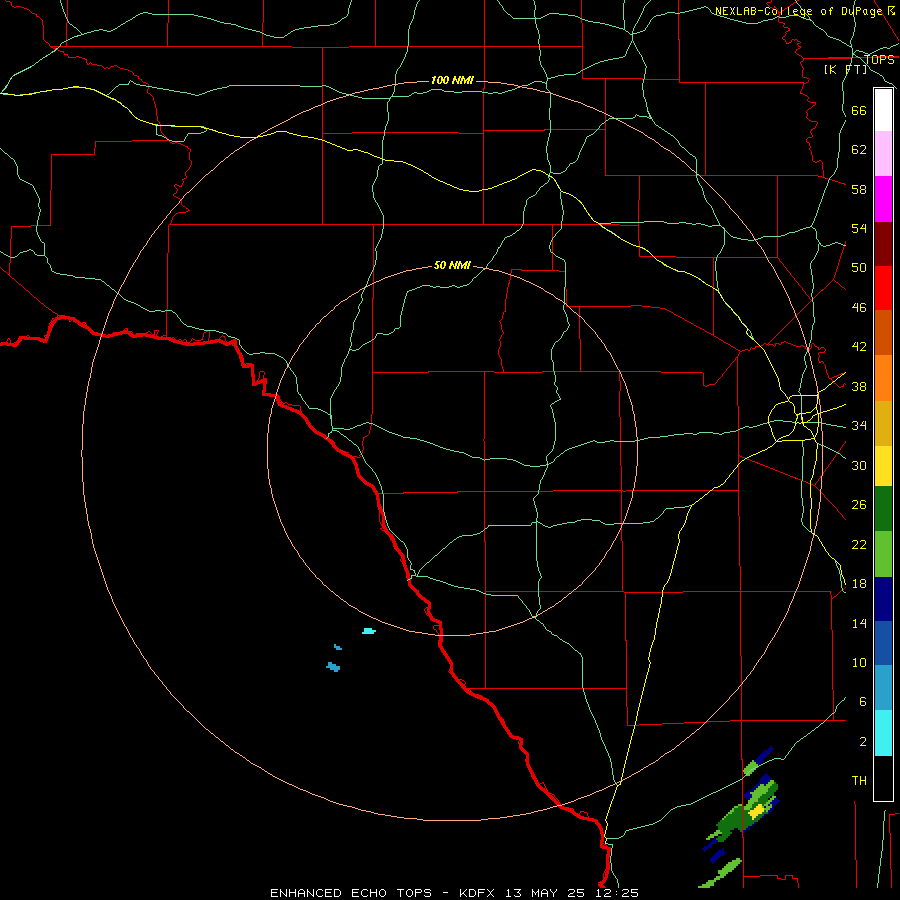
Task: Click the light pink scale swatch
Action: (x=883, y=153)
